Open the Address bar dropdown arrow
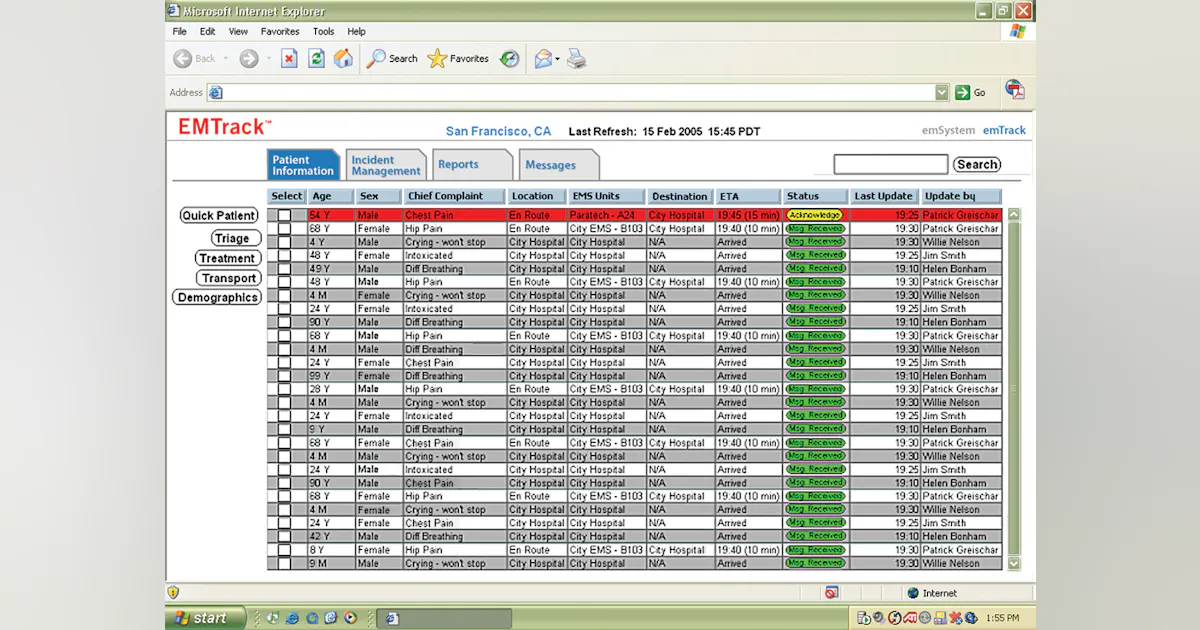Viewport: 1200px width, 630px height. point(941,92)
